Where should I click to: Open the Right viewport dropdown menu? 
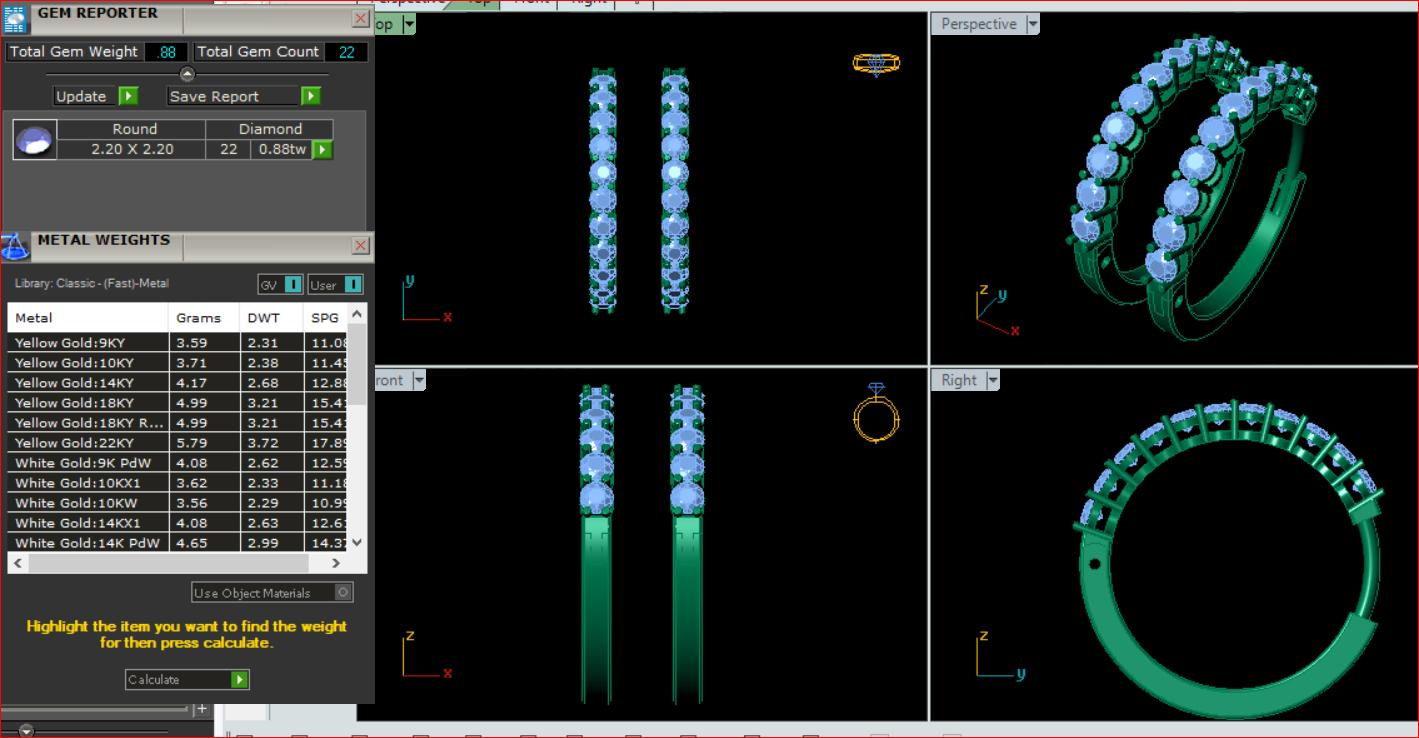(x=993, y=380)
